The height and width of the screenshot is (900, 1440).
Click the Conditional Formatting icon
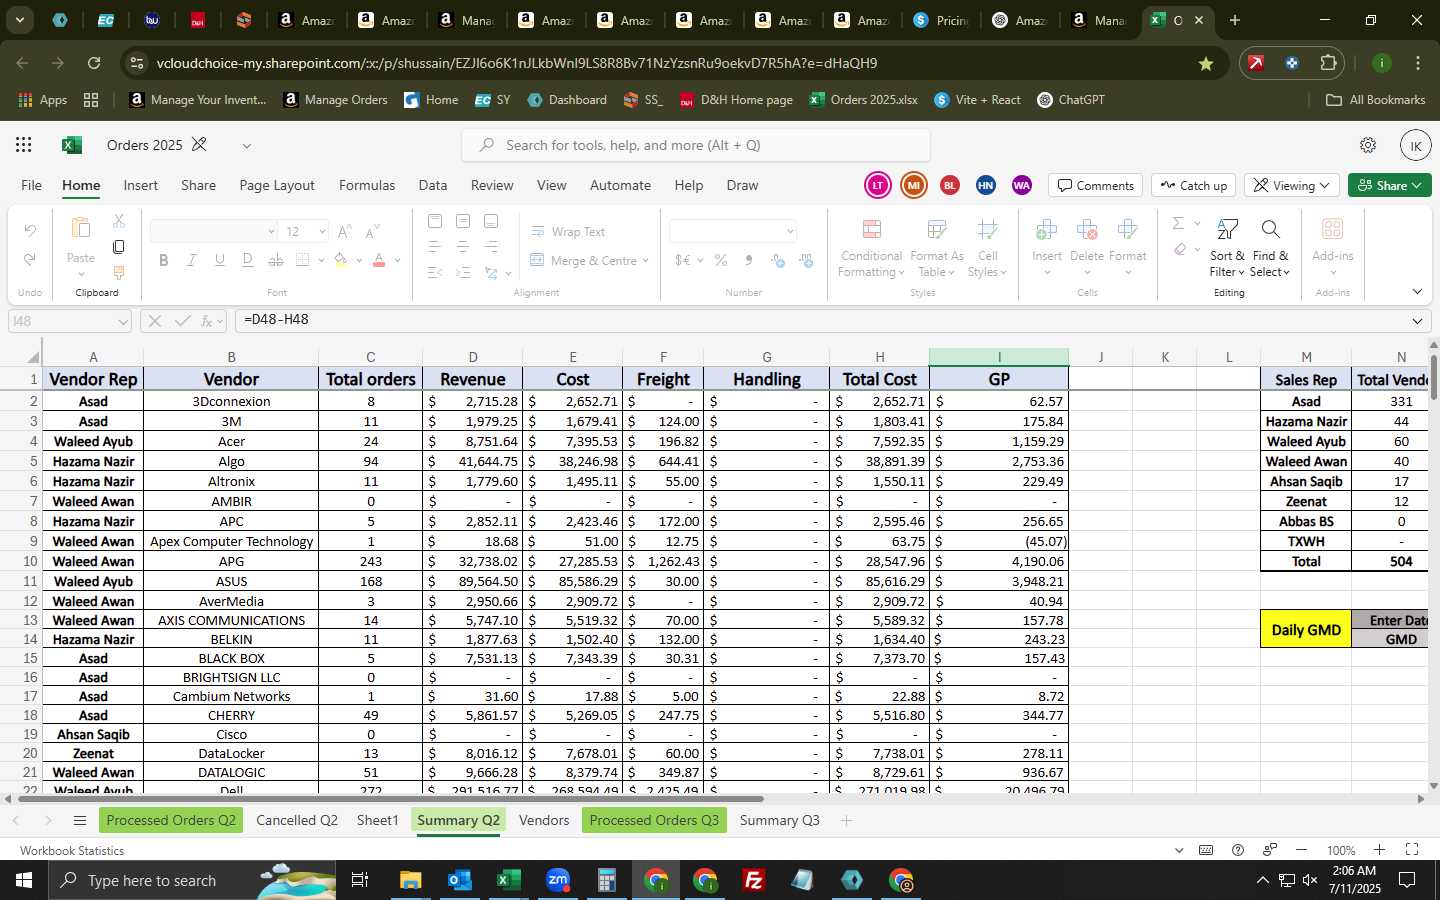tap(871, 230)
